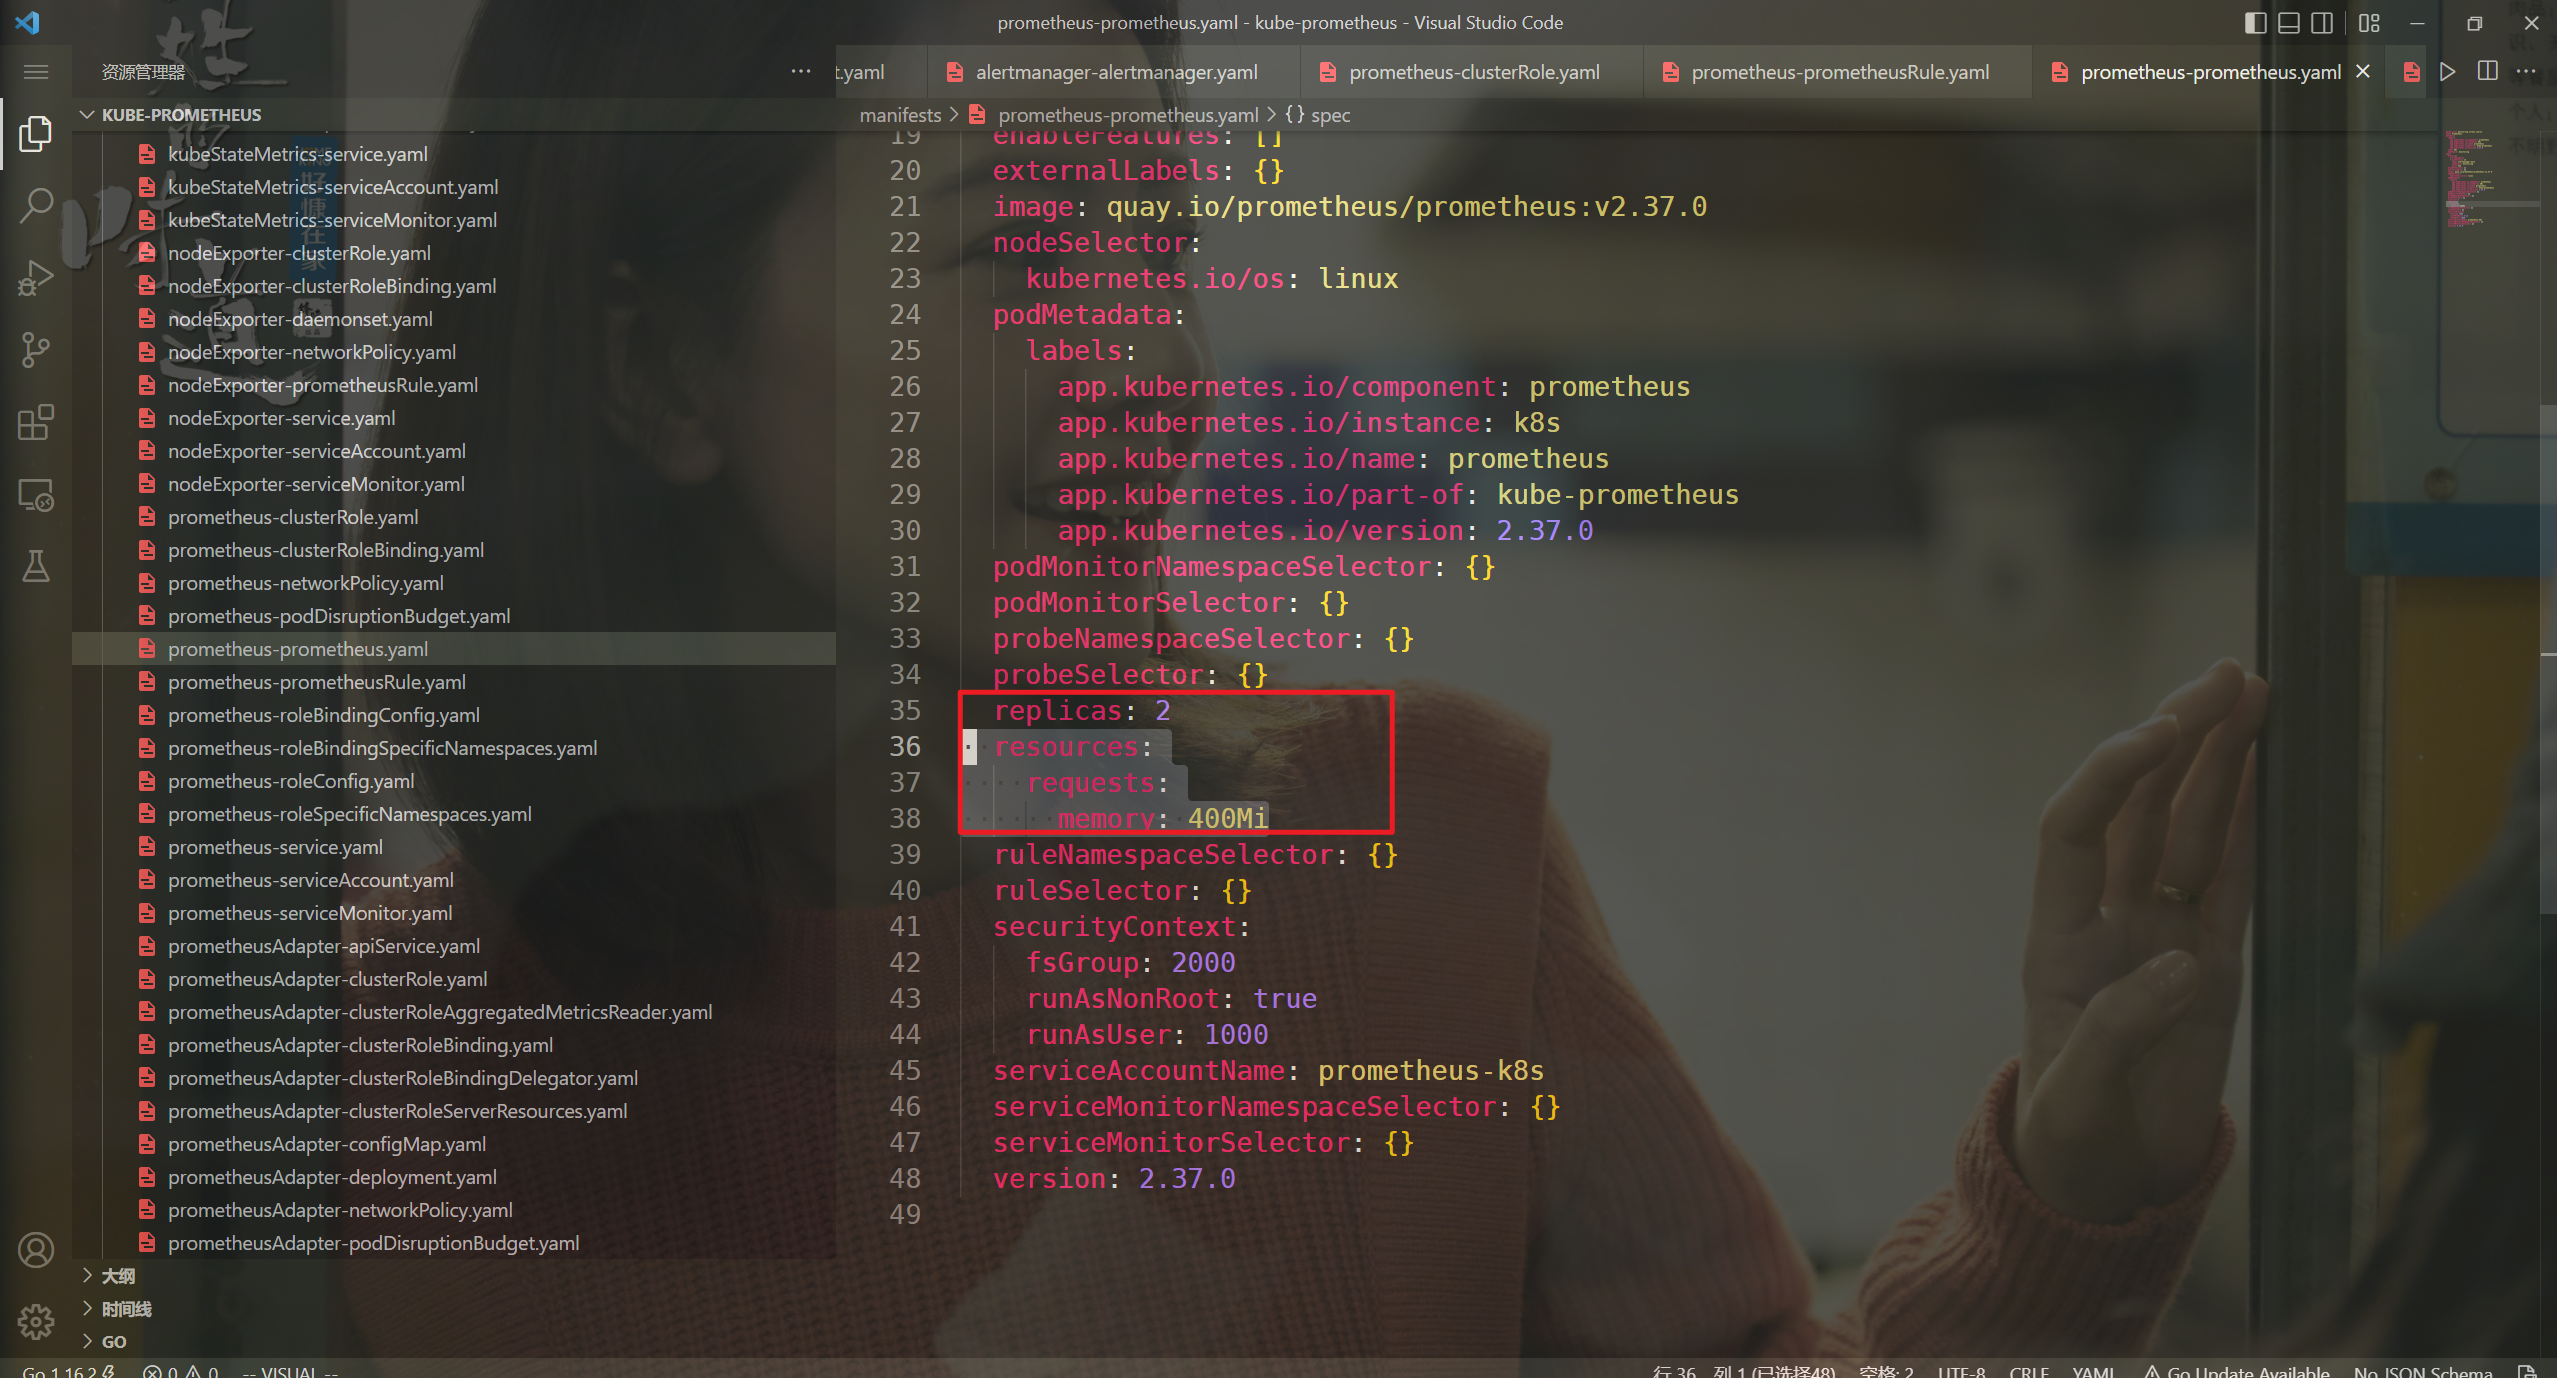The height and width of the screenshot is (1378, 2557).
Task: Click the image value quay.io/prometheus line
Action: tap(1406, 207)
